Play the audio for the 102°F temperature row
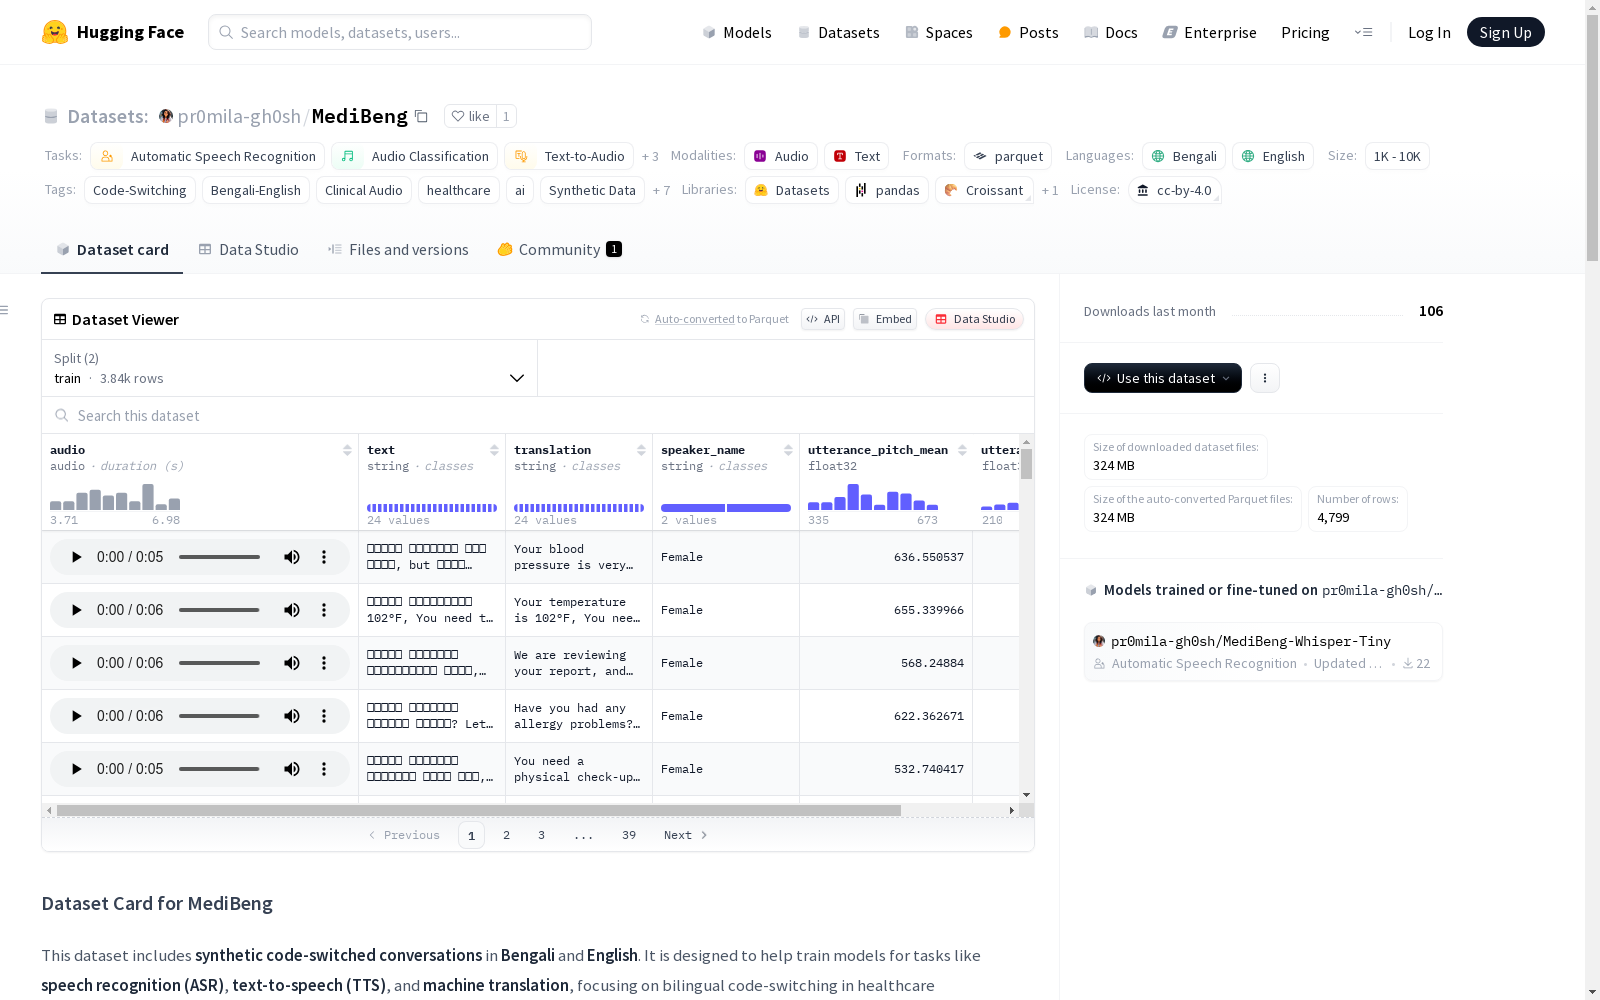The image size is (1600, 1000). pyautogui.click(x=76, y=610)
